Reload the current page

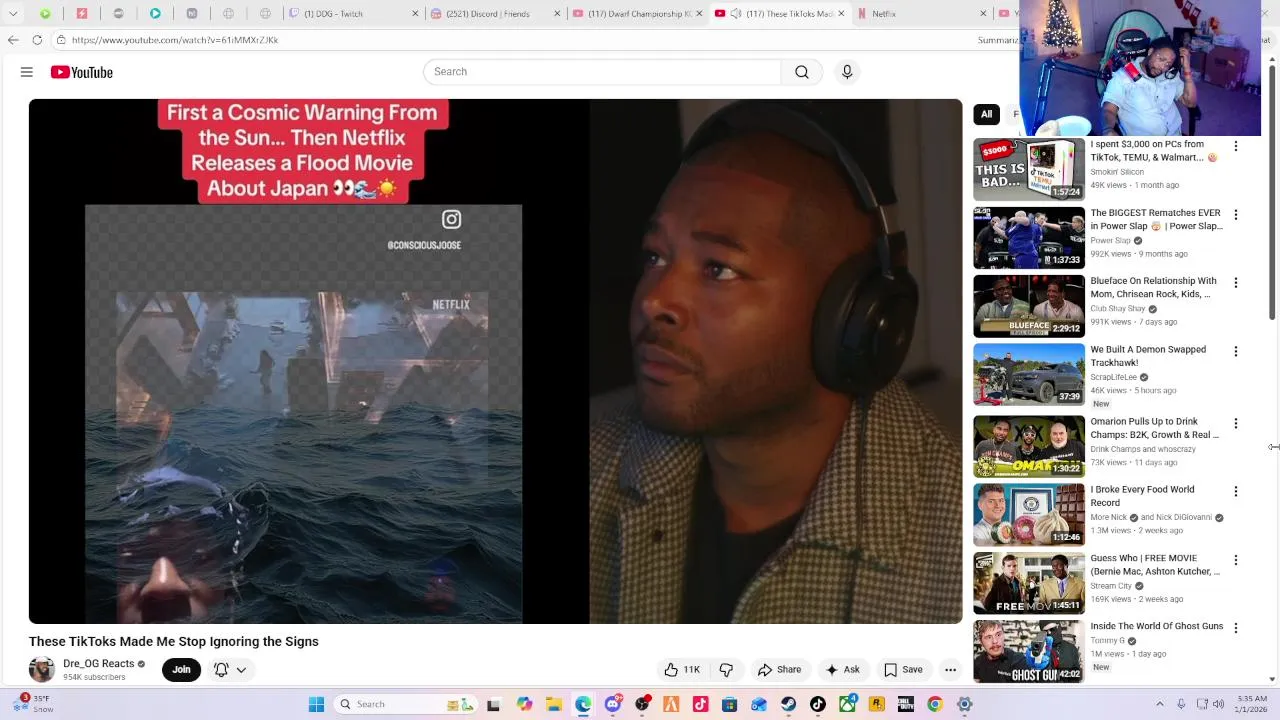click(x=37, y=40)
